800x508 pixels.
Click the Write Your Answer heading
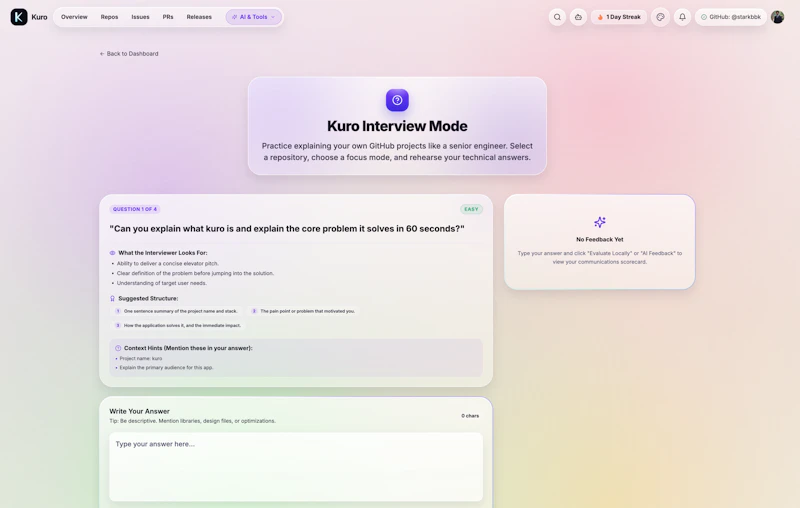click(139, 411)
